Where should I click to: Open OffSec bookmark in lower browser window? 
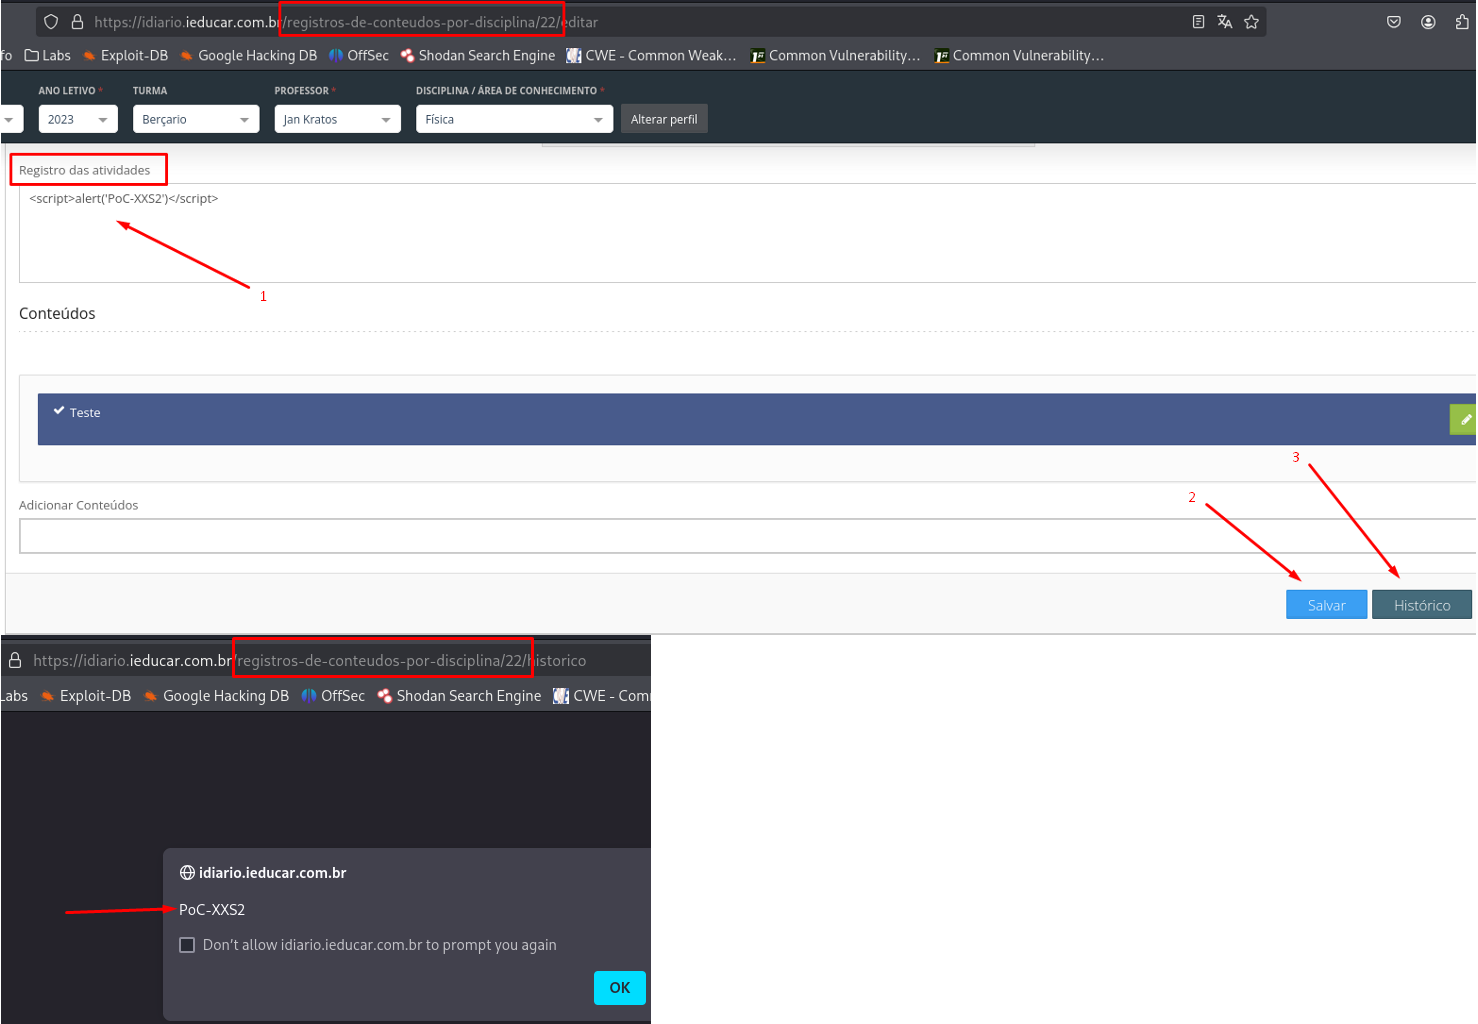333,696
